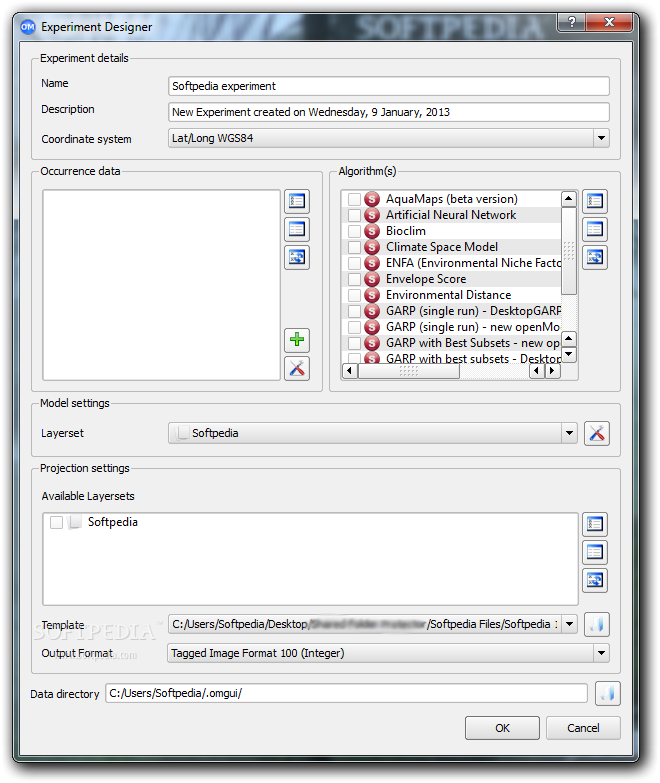Browse for Data directory icon

coord(608,694)
